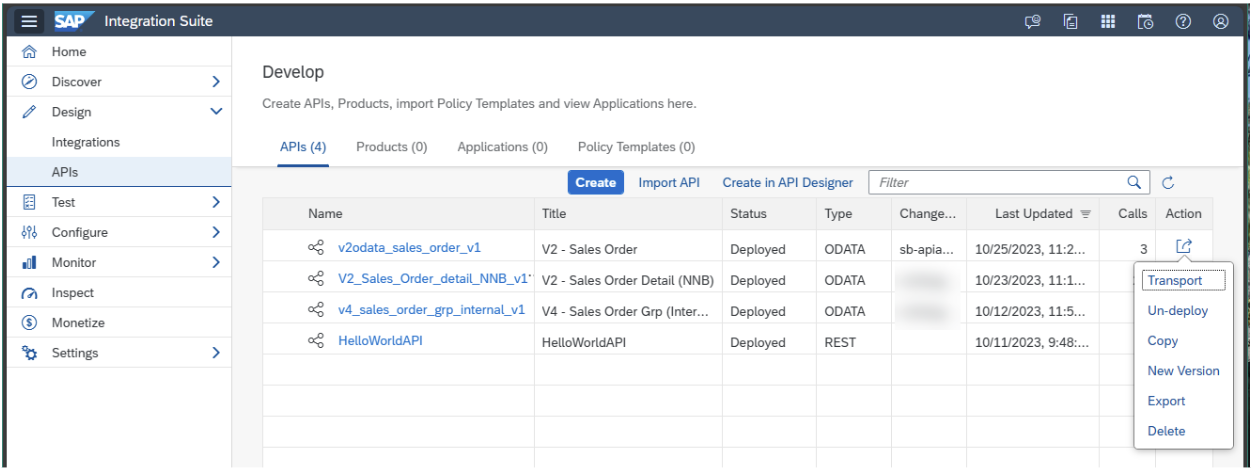Click the Test checklist icon

(x=29, y=202)
